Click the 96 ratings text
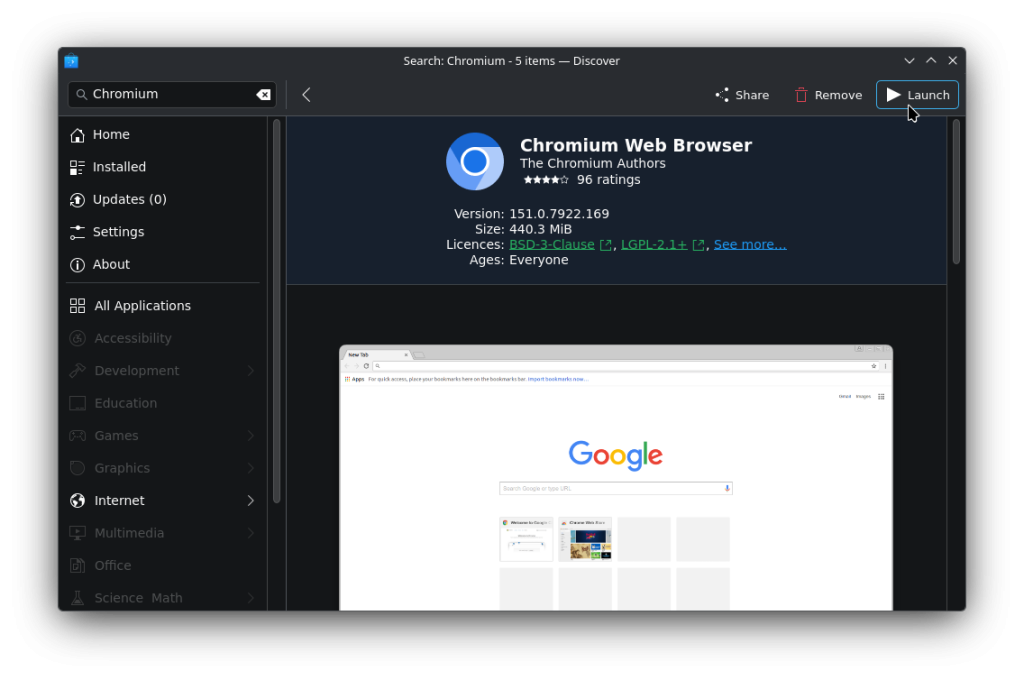 coord(608,180)
